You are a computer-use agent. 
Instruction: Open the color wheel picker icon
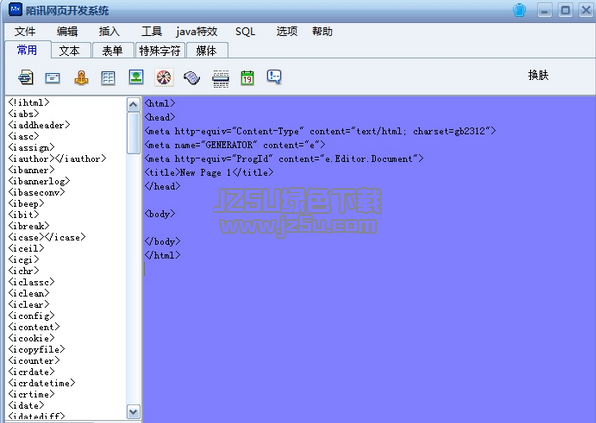pyautogui.click(x=164, y=78)
